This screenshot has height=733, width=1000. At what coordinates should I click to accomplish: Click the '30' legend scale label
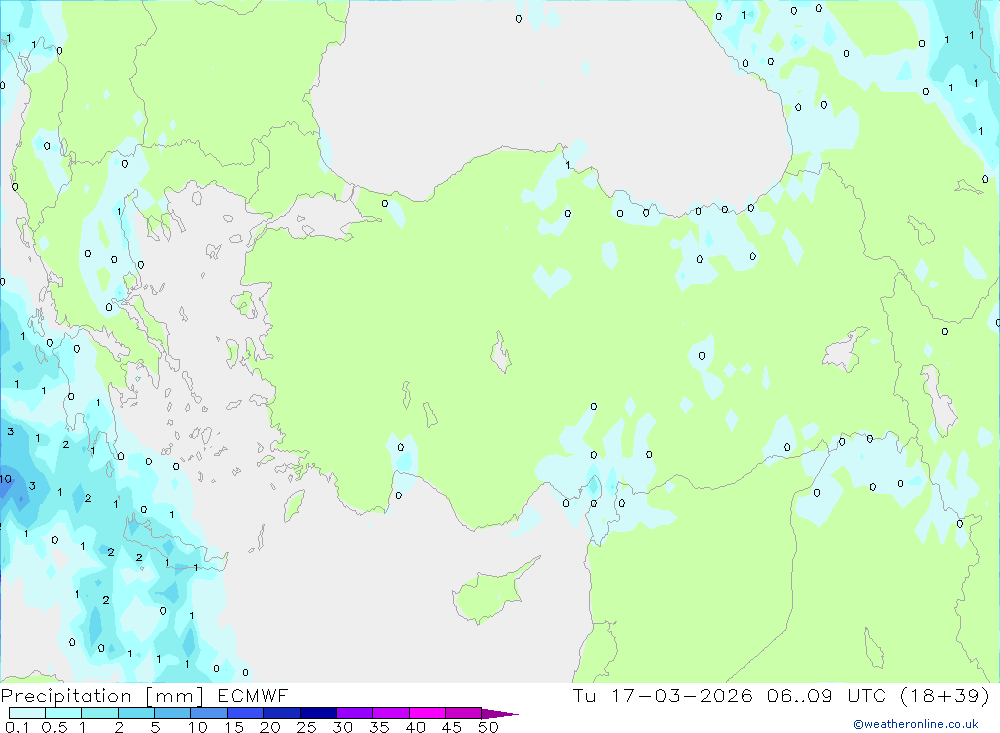point(342,727)
